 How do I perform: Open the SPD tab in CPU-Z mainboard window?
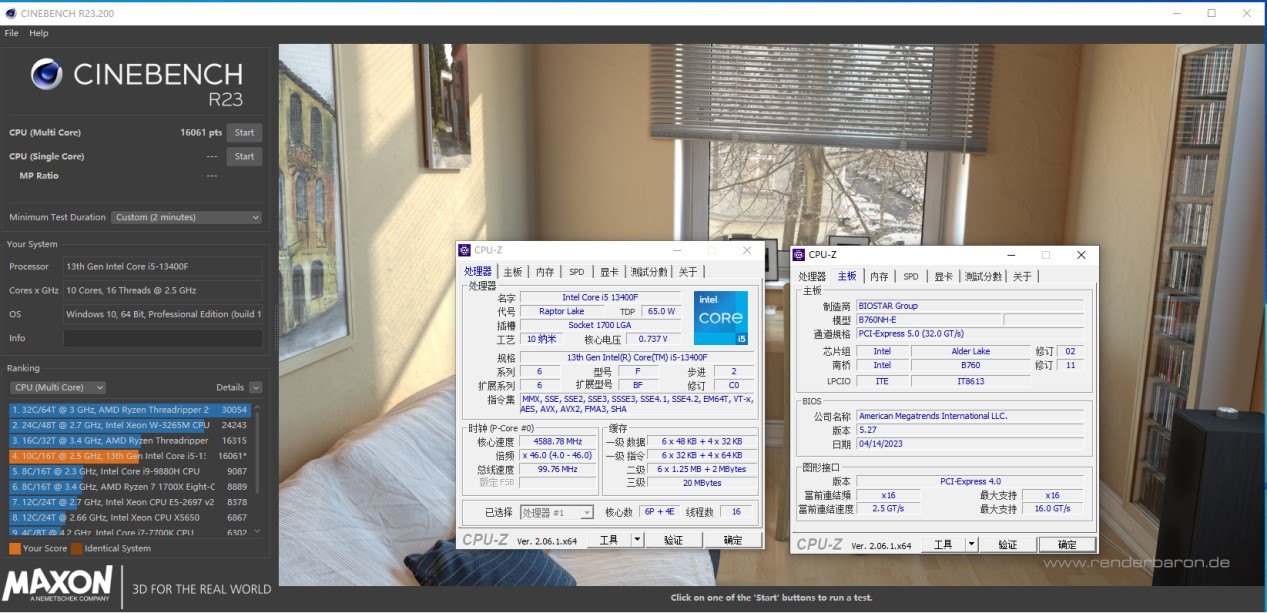(911, 276)
